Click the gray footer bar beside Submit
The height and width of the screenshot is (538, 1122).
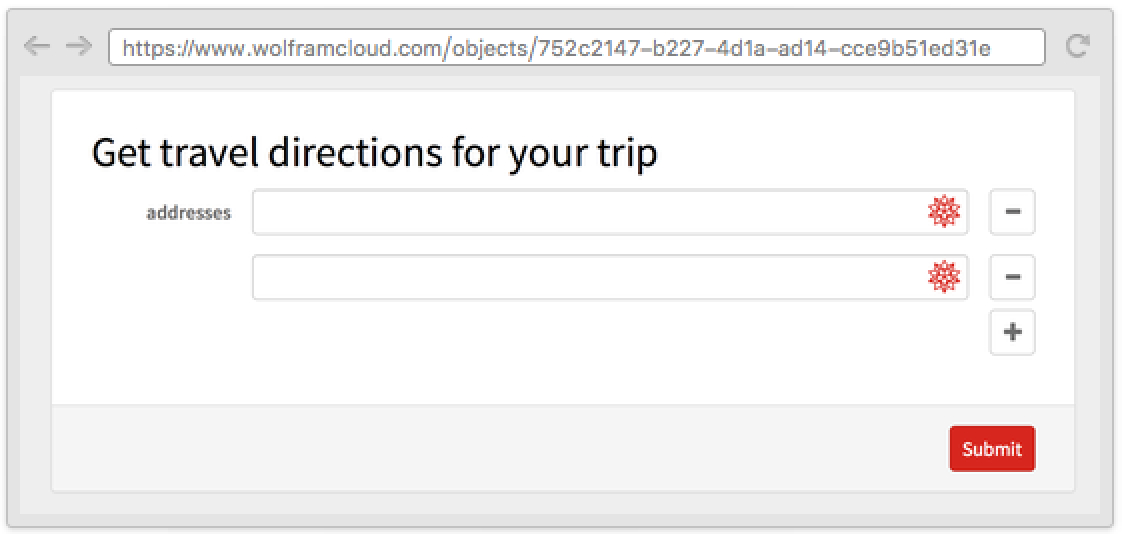click(x=501, y=449)
